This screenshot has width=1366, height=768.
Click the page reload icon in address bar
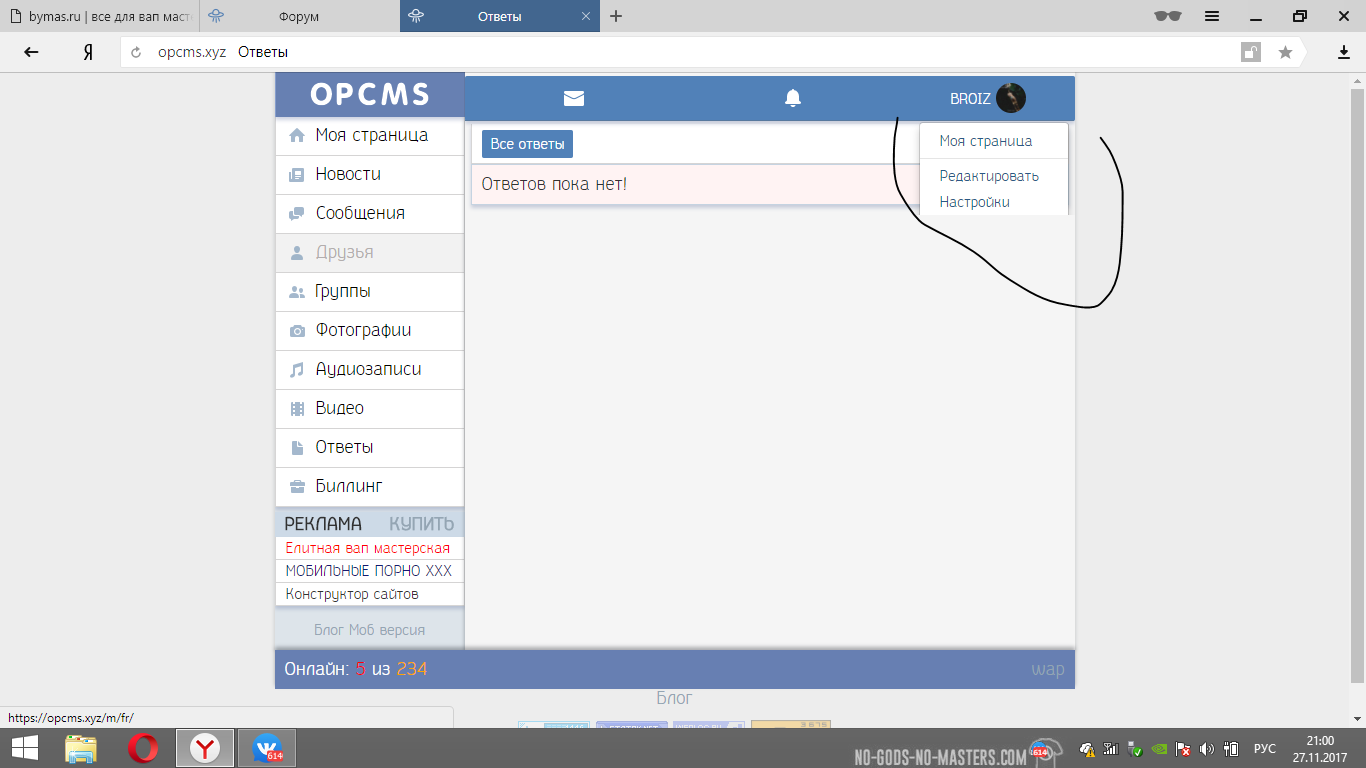click(x=137, y=52)
